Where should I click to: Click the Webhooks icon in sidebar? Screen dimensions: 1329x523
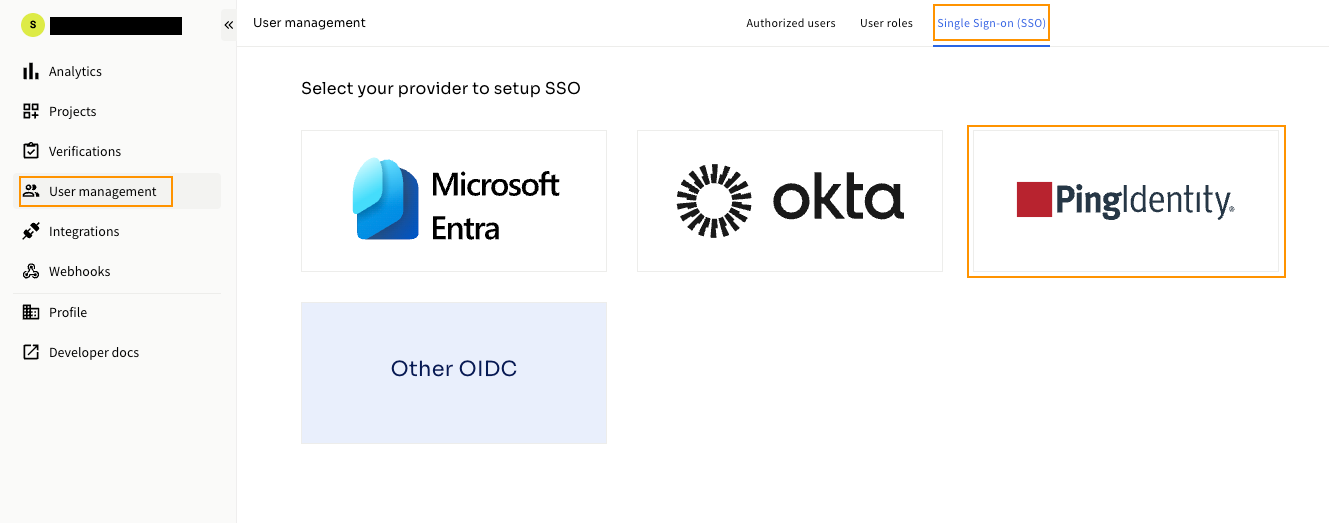pyautogui.click(x=31, y=271)
